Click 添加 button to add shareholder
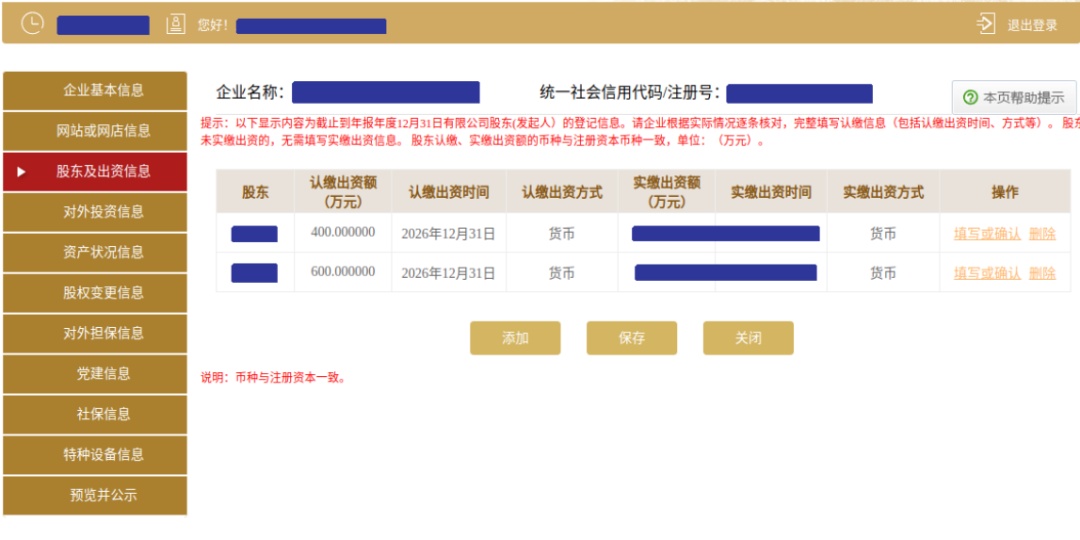Viewport: 1080px width, 540px height. point(515,338)
